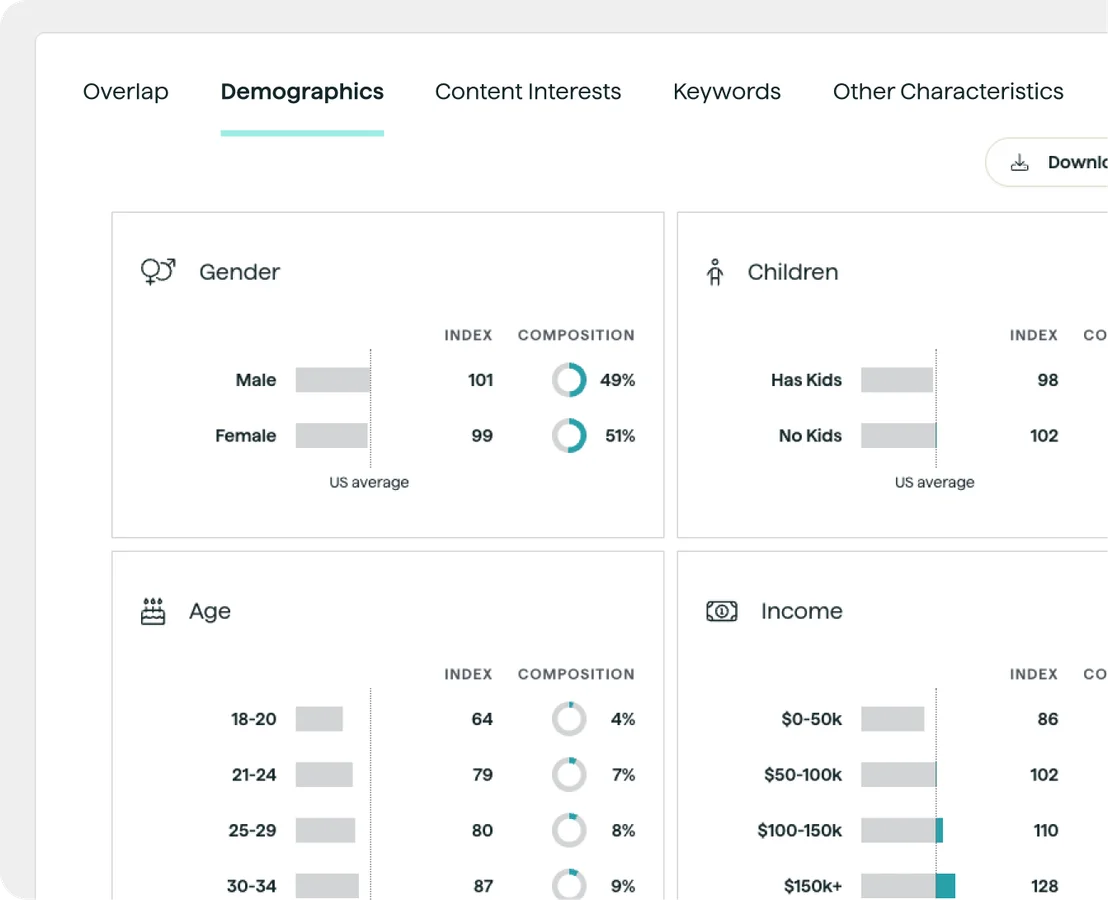Click the 25-29 age composition donut
This screenshot has height=900, width=1108.
569,831
